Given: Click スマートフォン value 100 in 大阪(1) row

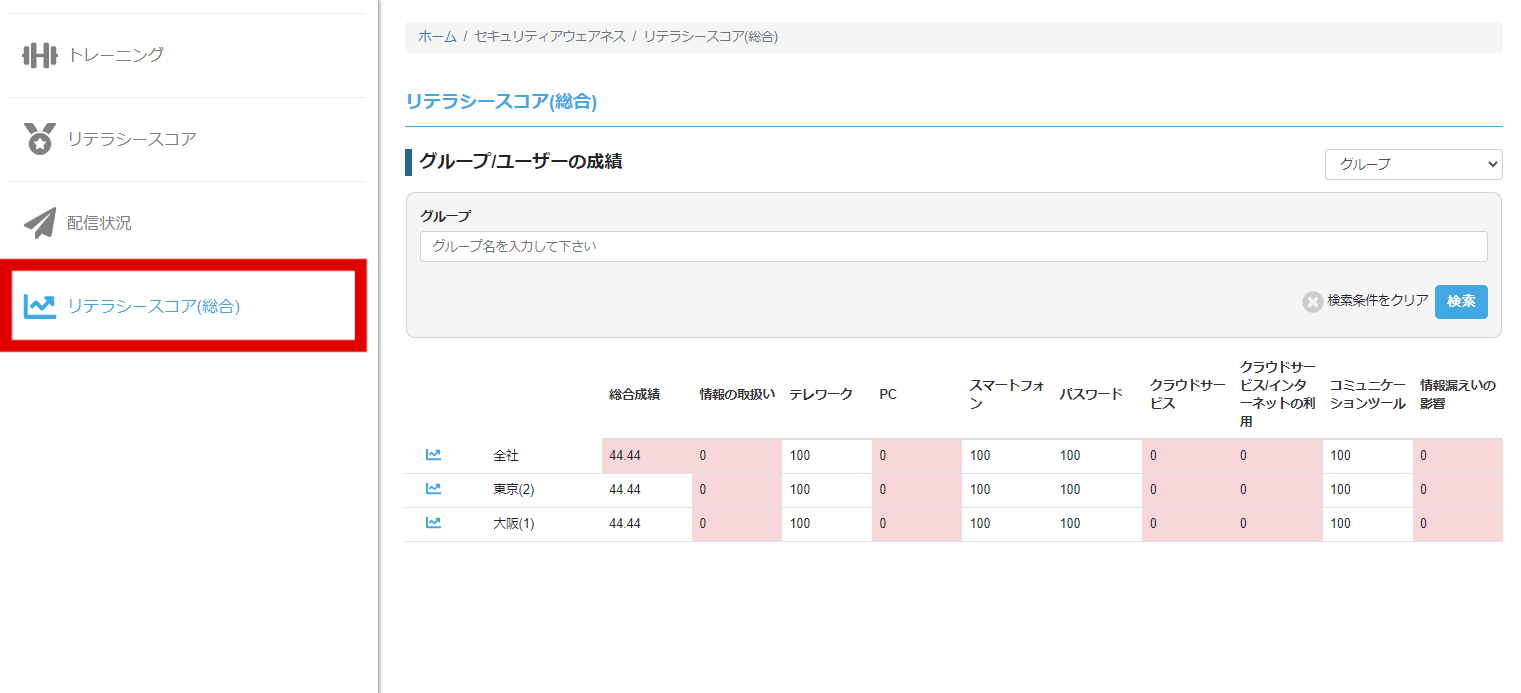Looking at the screenshot, I should pyautogui.click(x=980, y=523).
